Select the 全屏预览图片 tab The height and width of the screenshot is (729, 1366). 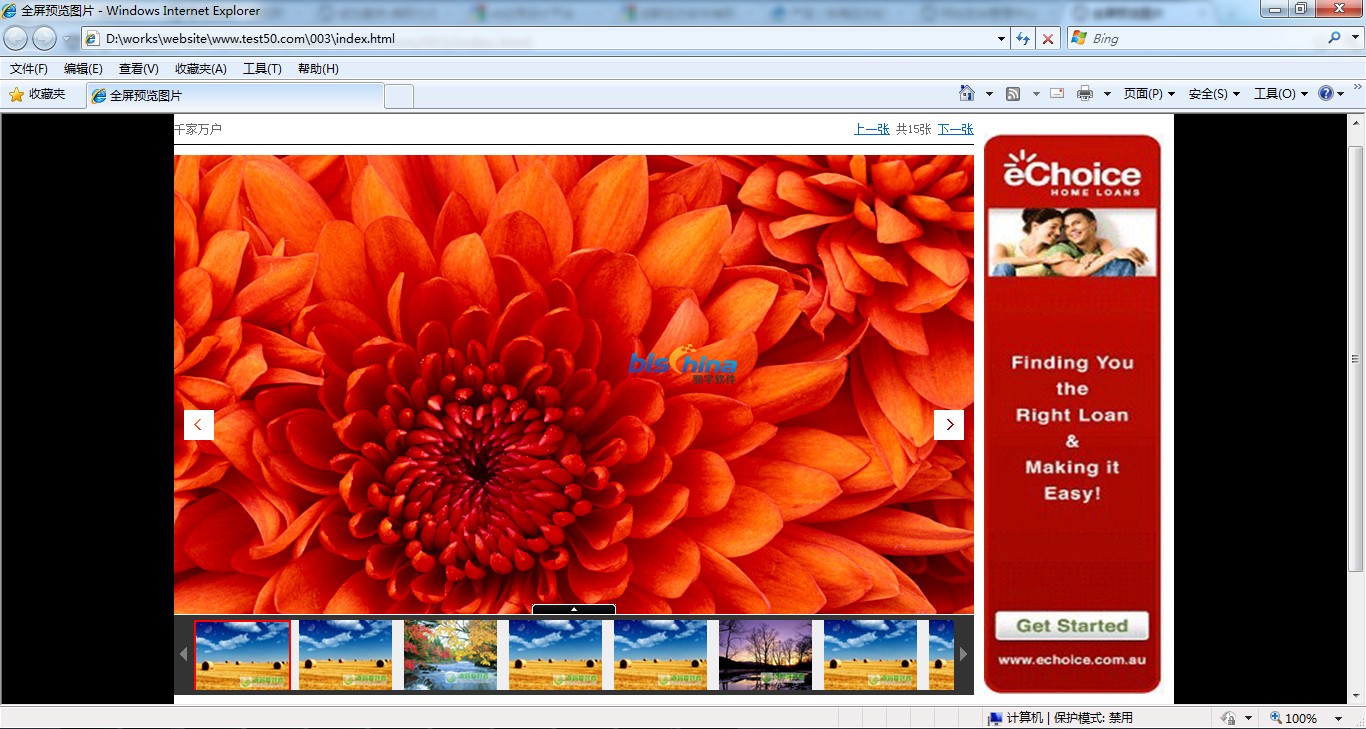pyautogui.click(x=236, y=96)
